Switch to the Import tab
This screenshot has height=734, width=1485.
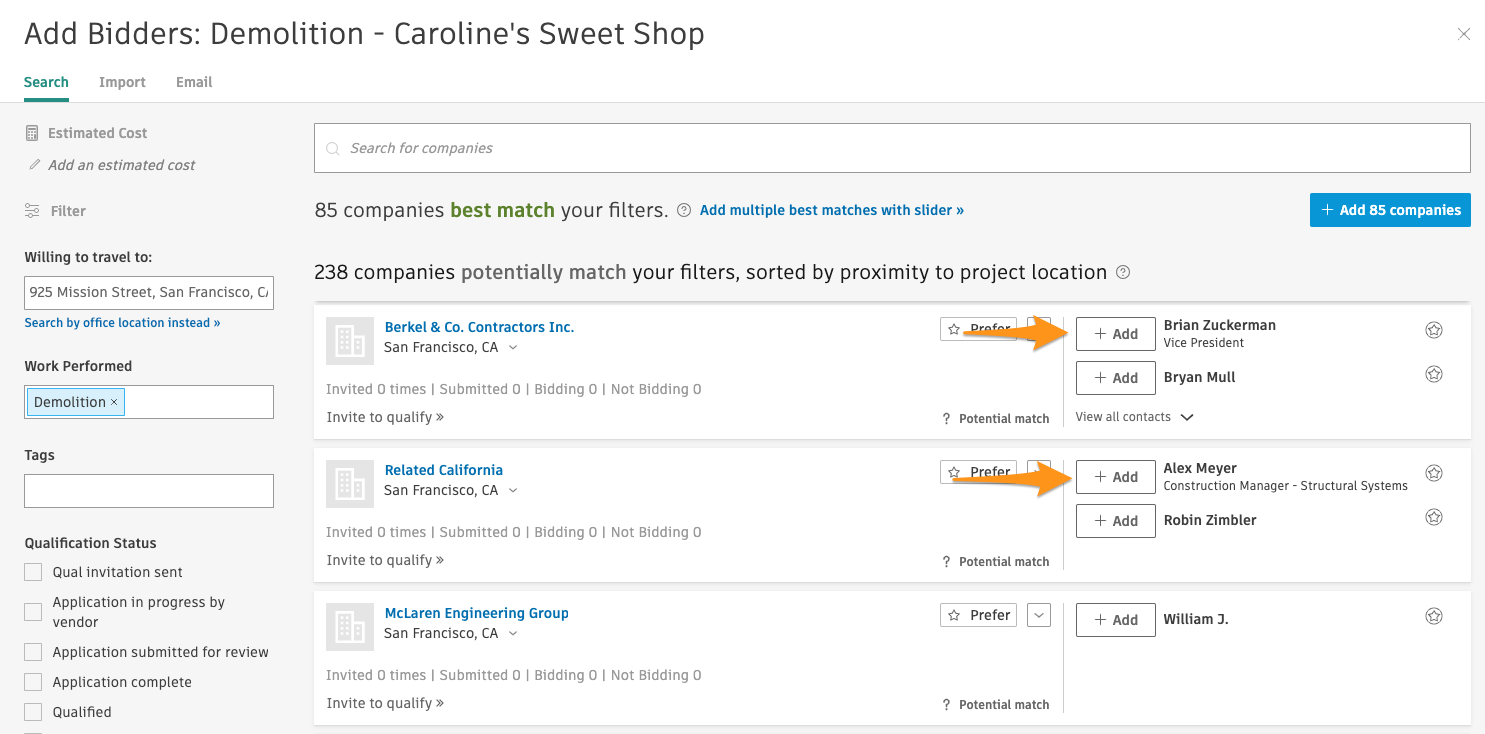tap(122, 82)
